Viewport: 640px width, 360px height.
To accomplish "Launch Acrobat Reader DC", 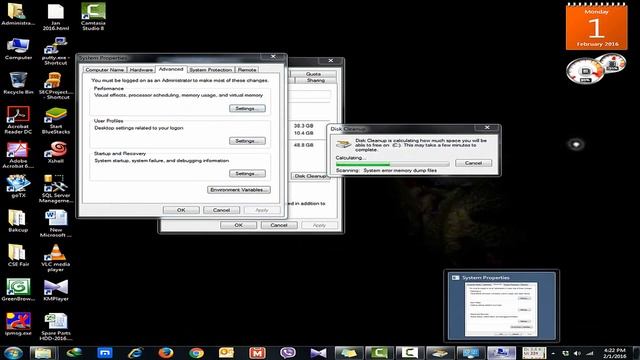I will [18, 120].
